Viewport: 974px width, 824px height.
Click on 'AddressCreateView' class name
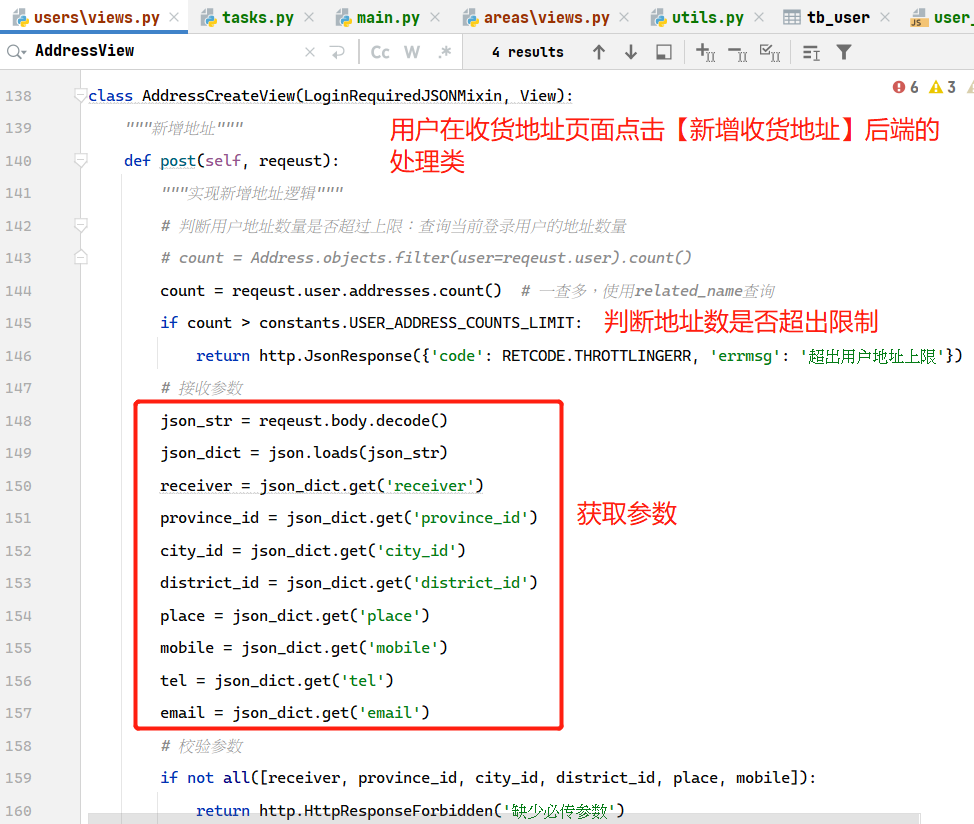coord(219,96)
